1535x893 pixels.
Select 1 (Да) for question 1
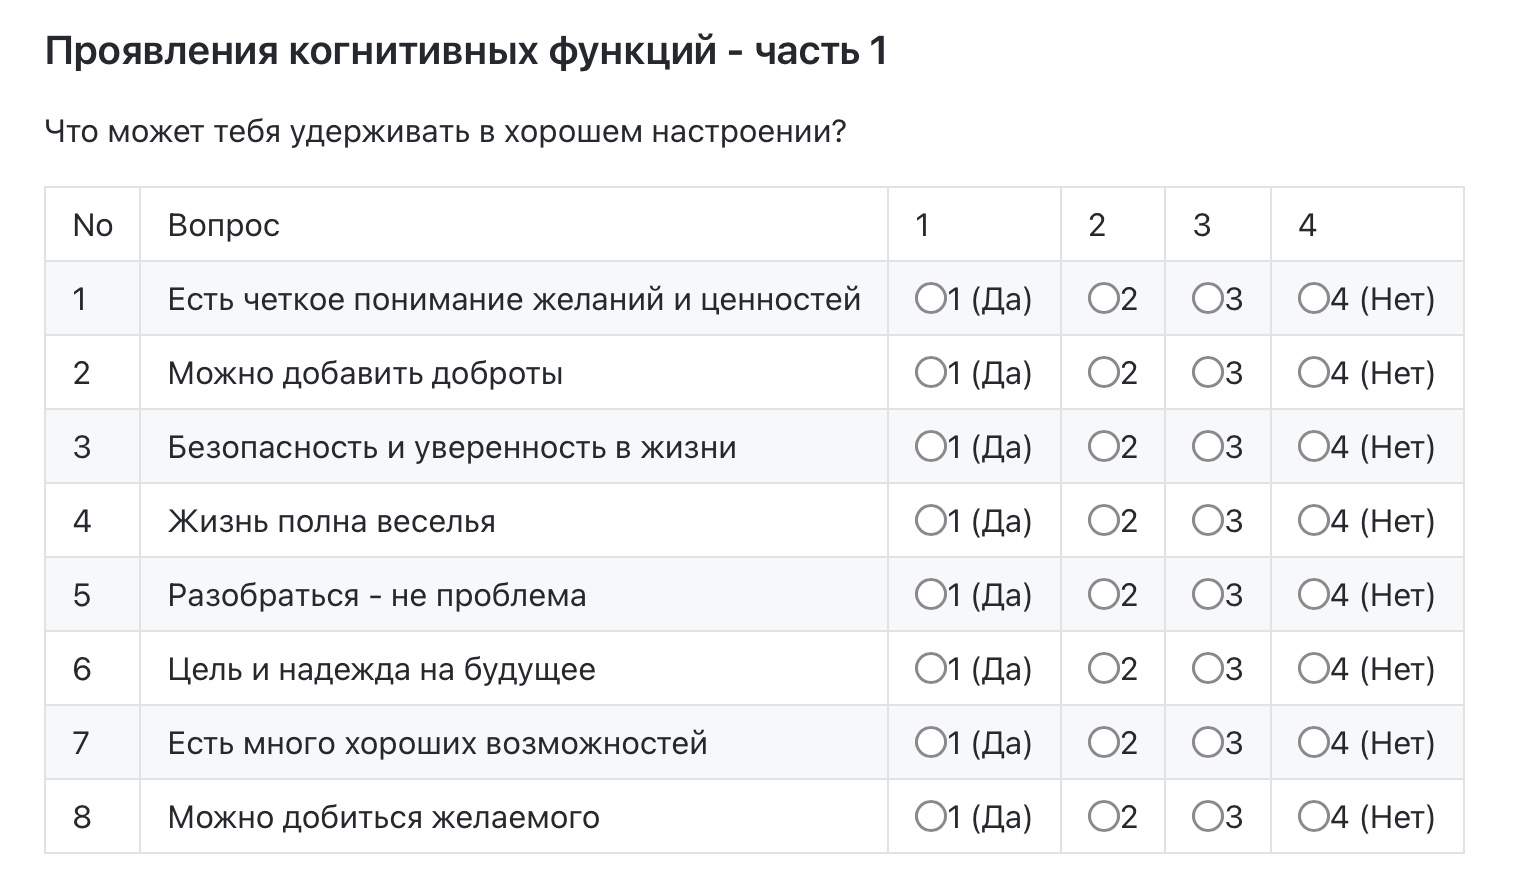[930, 299]
